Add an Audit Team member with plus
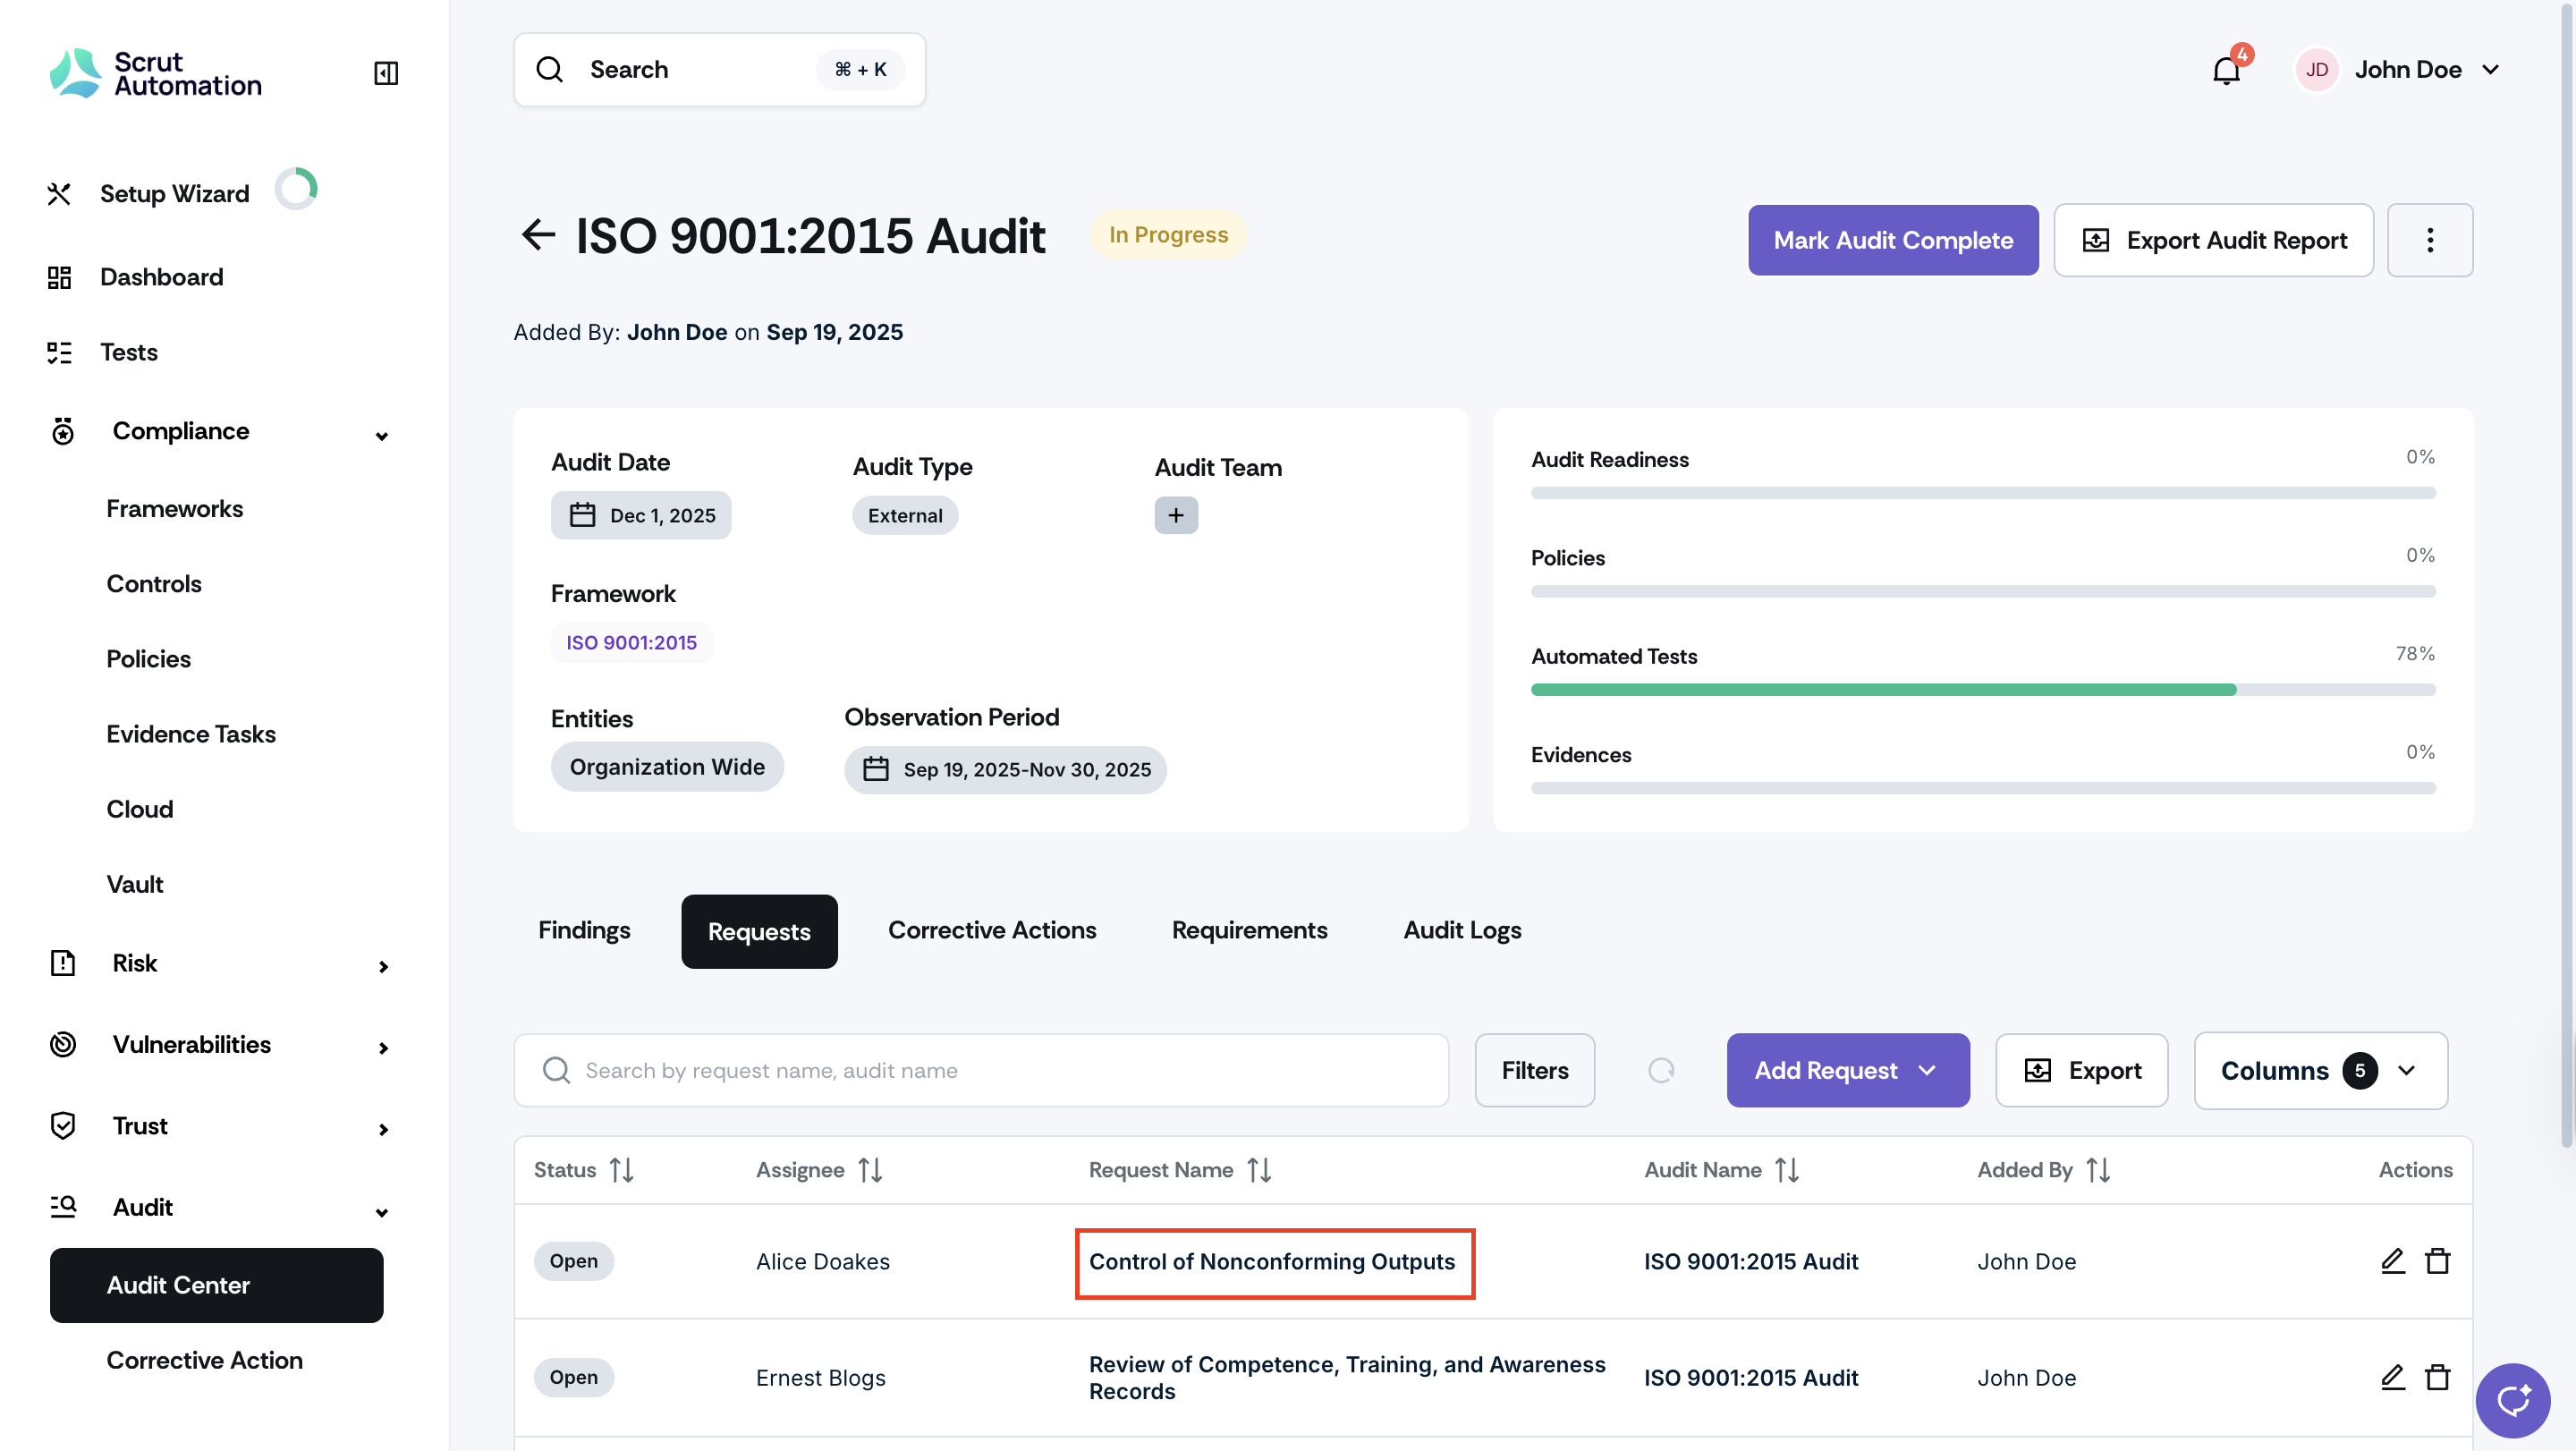The width and height of the screenshot is (2576, 1451). coord(1176,515)
